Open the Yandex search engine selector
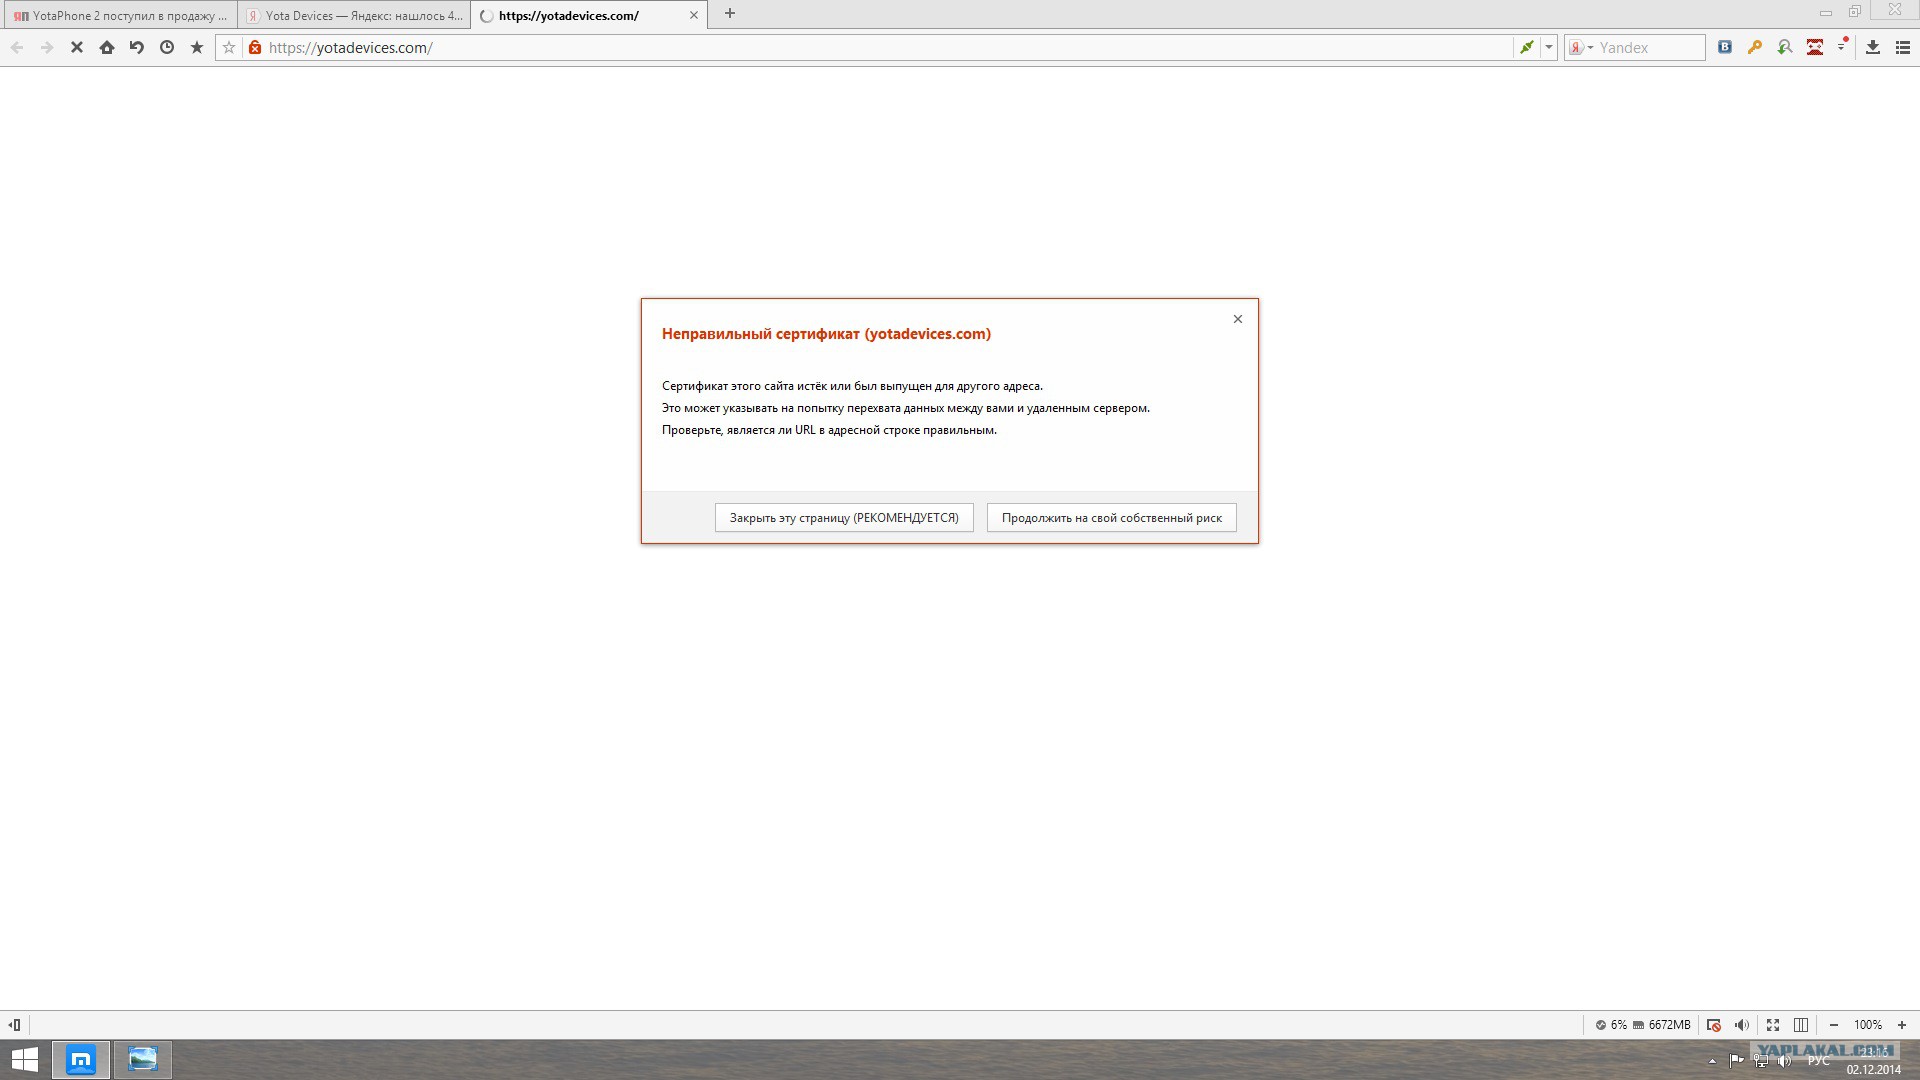This screenshot has height=1080, width=1920. pos(1581,47)
